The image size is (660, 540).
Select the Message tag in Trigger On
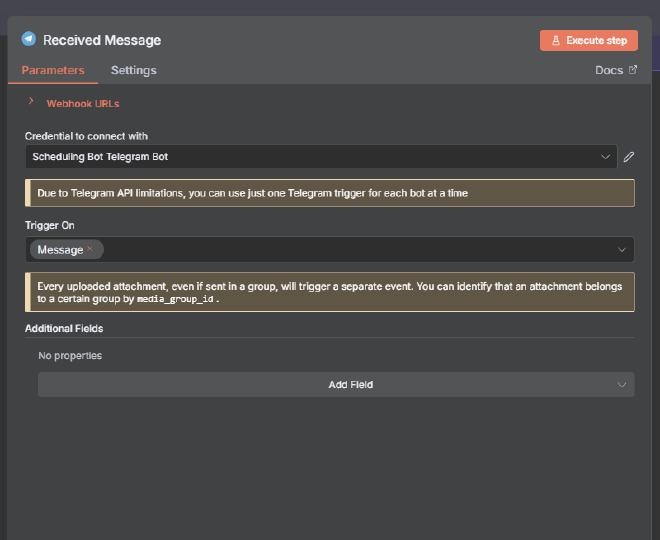59,250
